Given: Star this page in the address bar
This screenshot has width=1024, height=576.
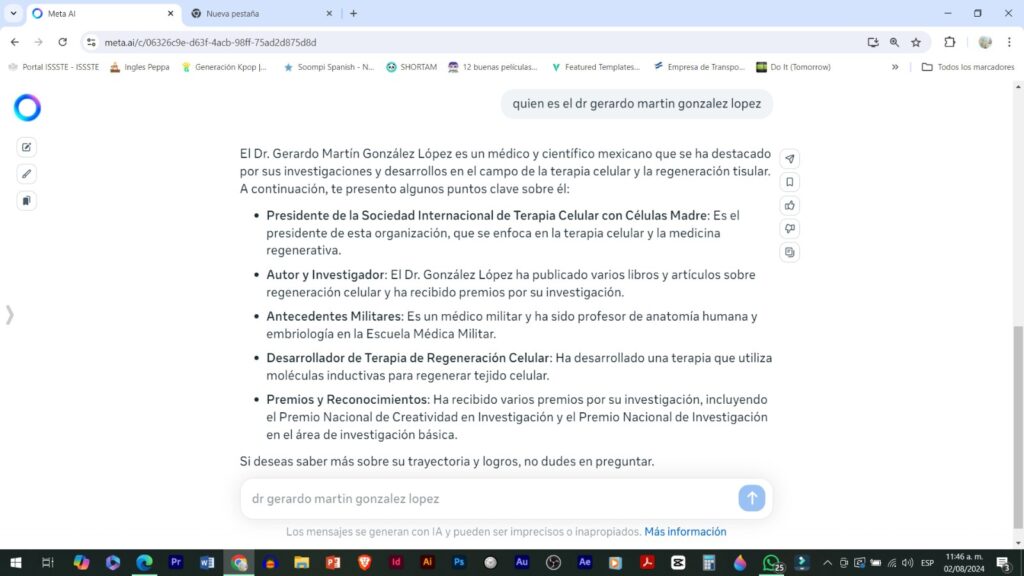Looking at the screenshot, I should coord(916,42).
